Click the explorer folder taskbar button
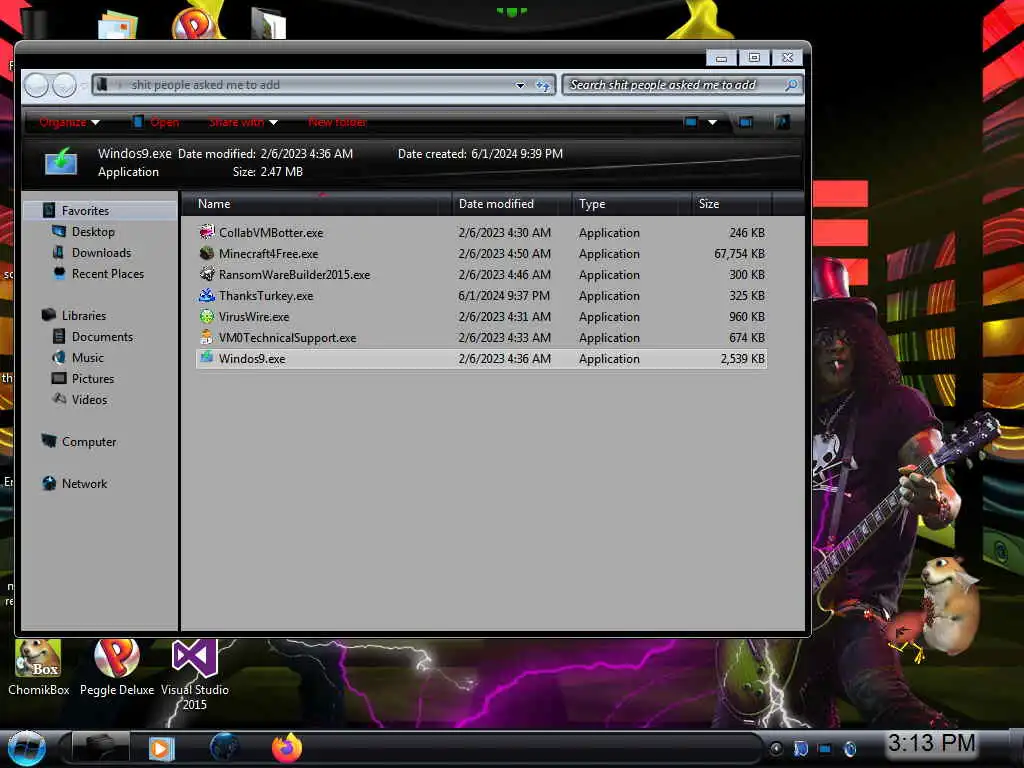This screenshot has width=1024, height=768. pyautogui.click(x=100, y=748)
